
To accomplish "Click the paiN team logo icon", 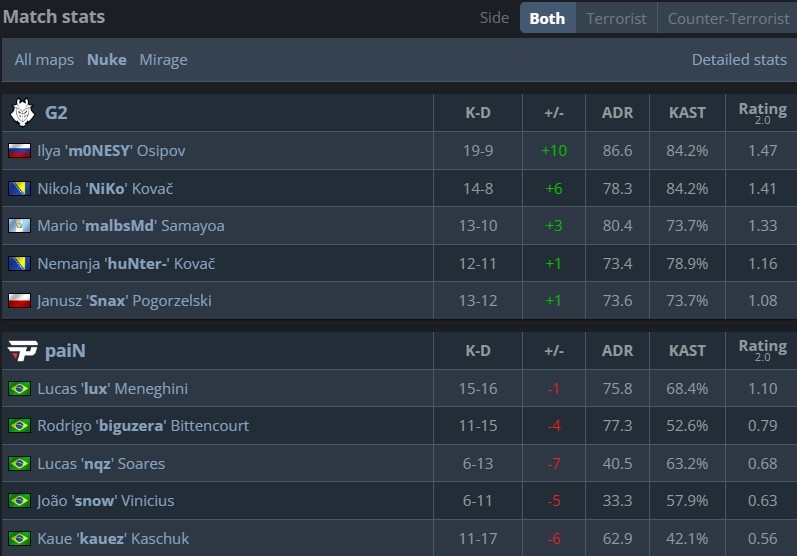I will 21,351.
